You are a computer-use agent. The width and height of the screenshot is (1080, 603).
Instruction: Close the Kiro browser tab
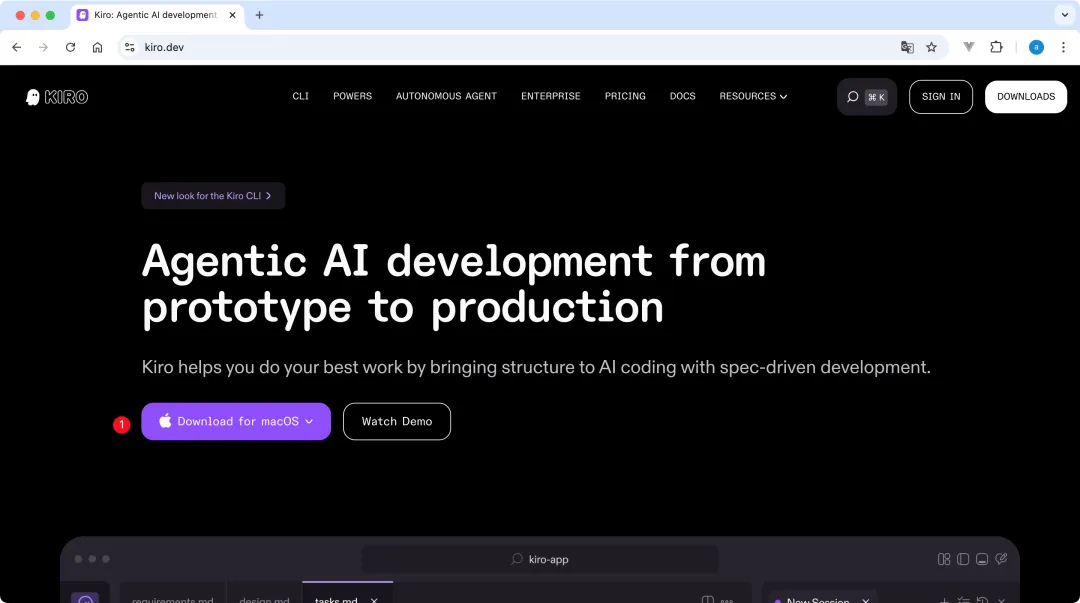point(232,14)
